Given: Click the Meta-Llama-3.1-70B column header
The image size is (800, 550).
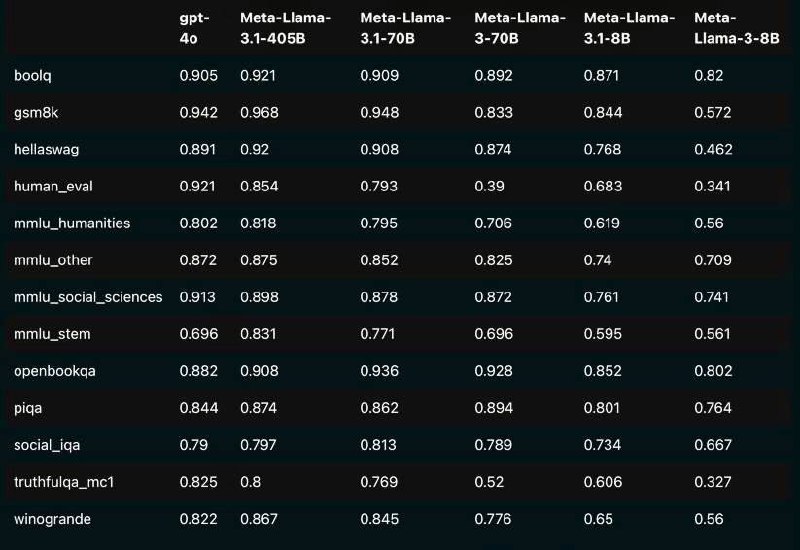Looking at the screenshot, I should (x=405, y=28).
